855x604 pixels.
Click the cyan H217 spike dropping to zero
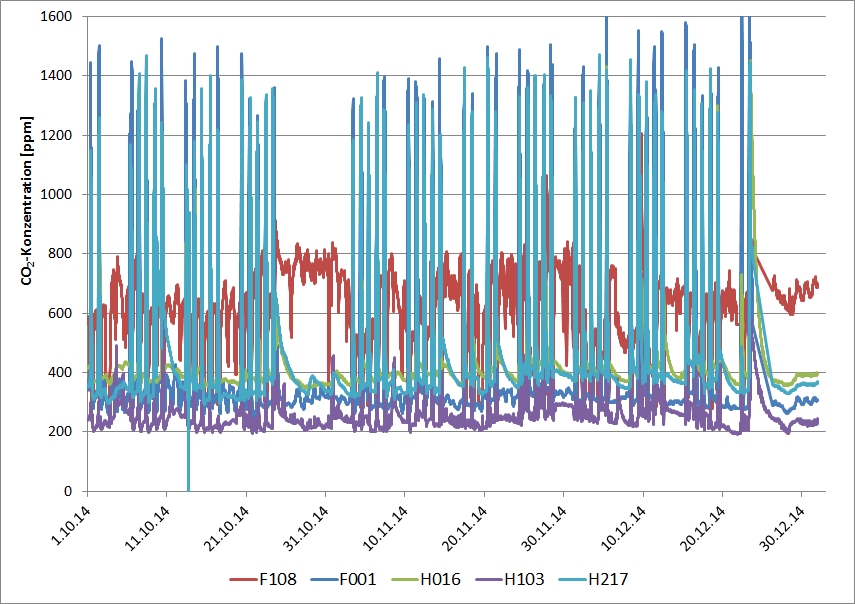click(188, 463)
